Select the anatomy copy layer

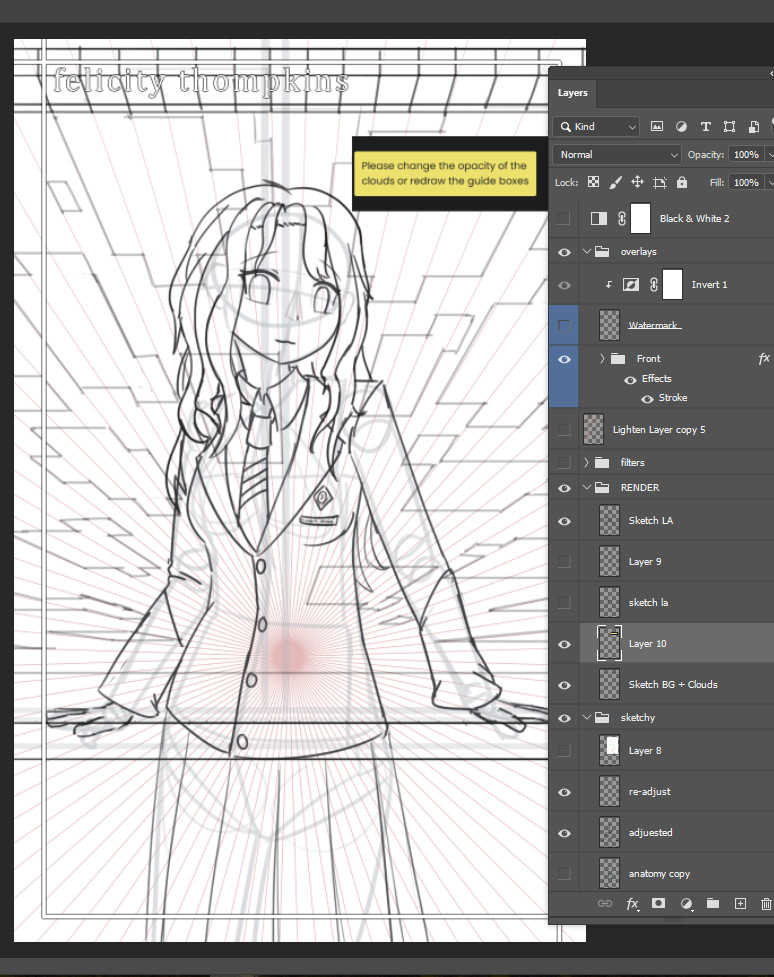click(x=676, y=873)
